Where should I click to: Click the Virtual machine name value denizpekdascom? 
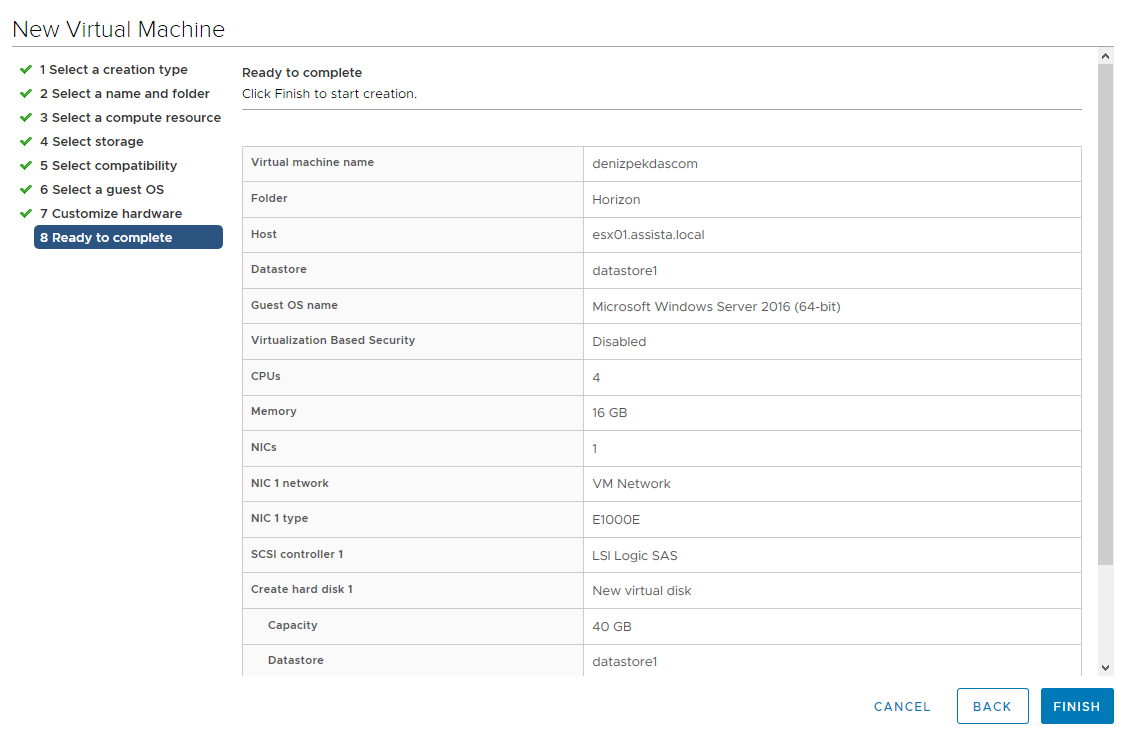(x=644, y=164)
